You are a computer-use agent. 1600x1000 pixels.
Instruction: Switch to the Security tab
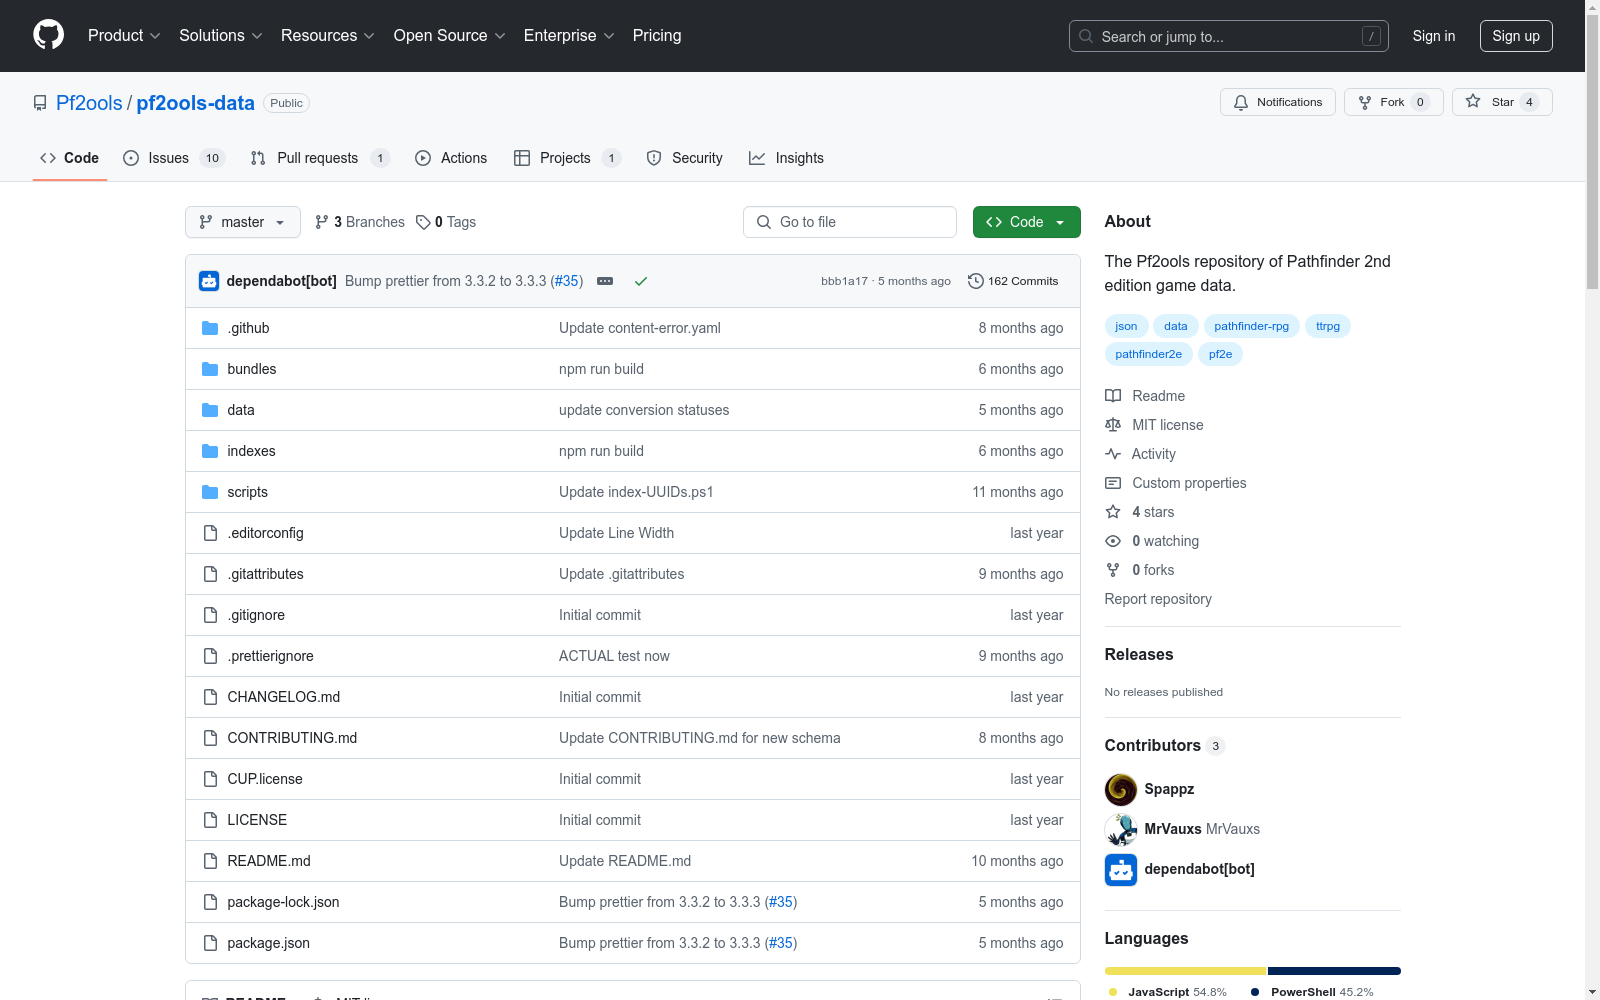[685, 158]
